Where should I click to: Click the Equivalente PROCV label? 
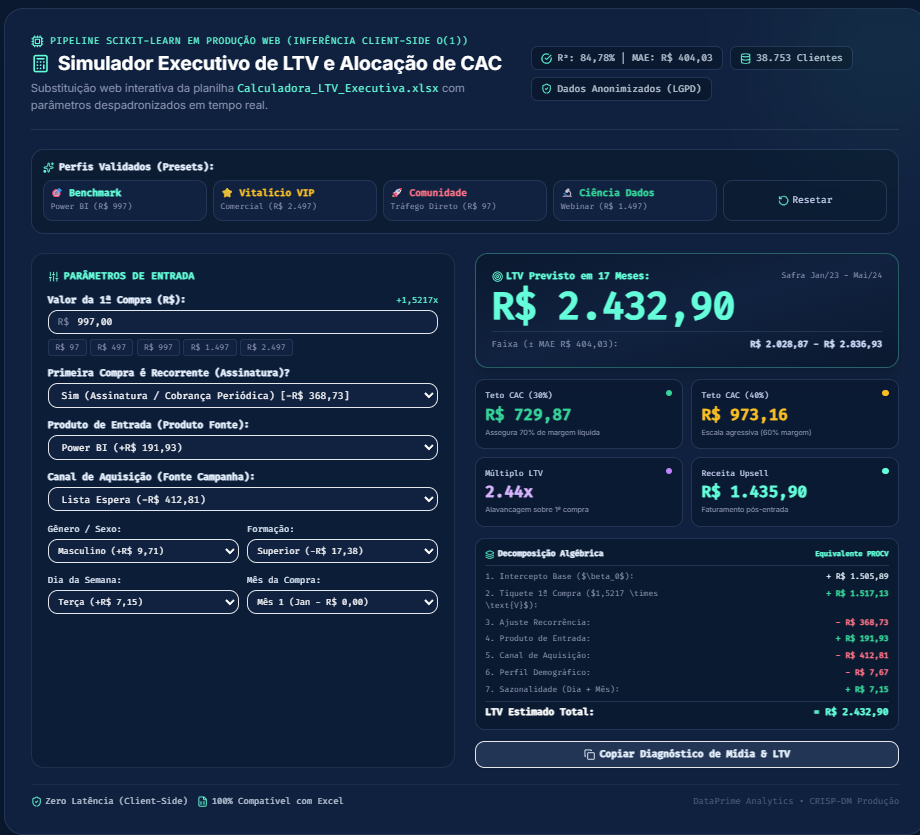(852, 554)
